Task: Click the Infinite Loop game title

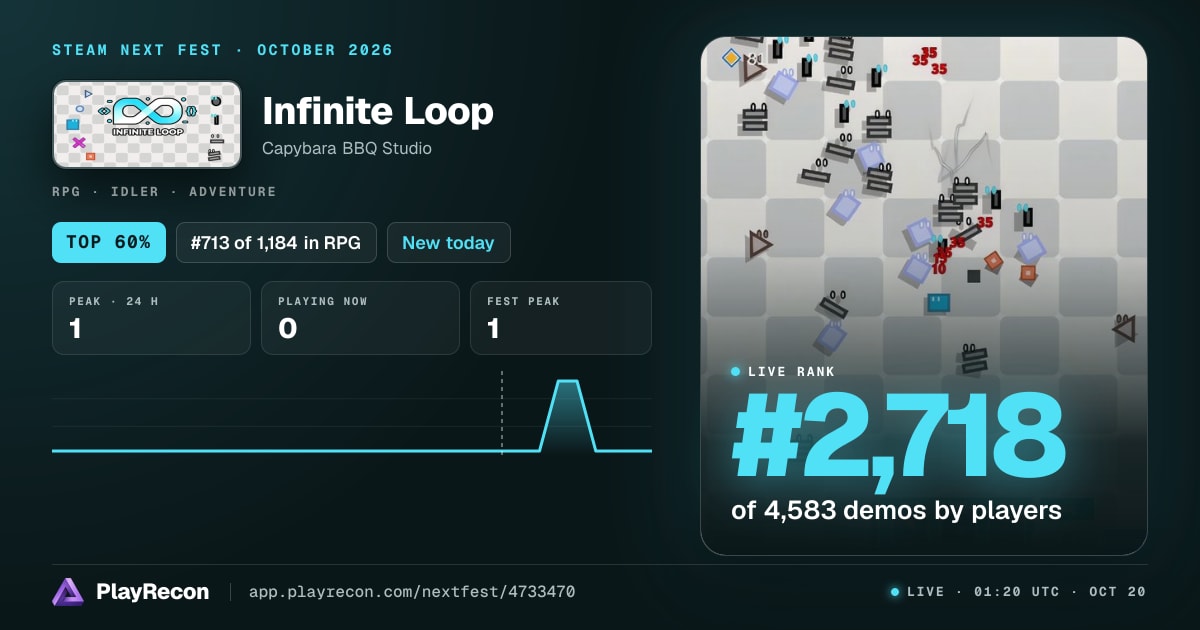Action: 378,111
